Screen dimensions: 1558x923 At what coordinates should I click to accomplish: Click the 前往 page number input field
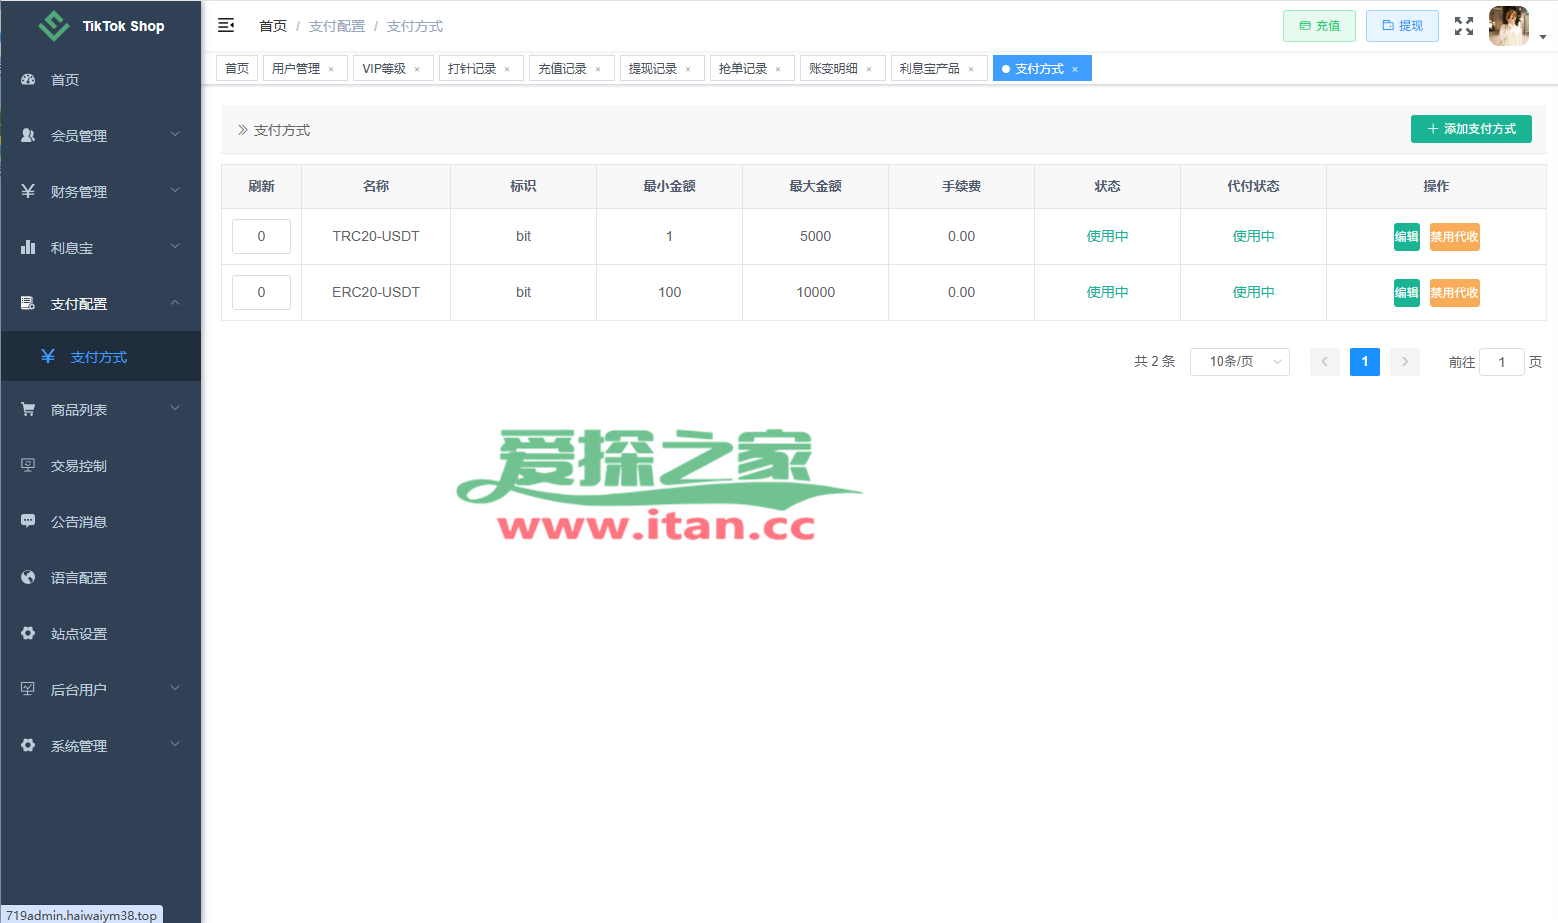click(1502, 362)
